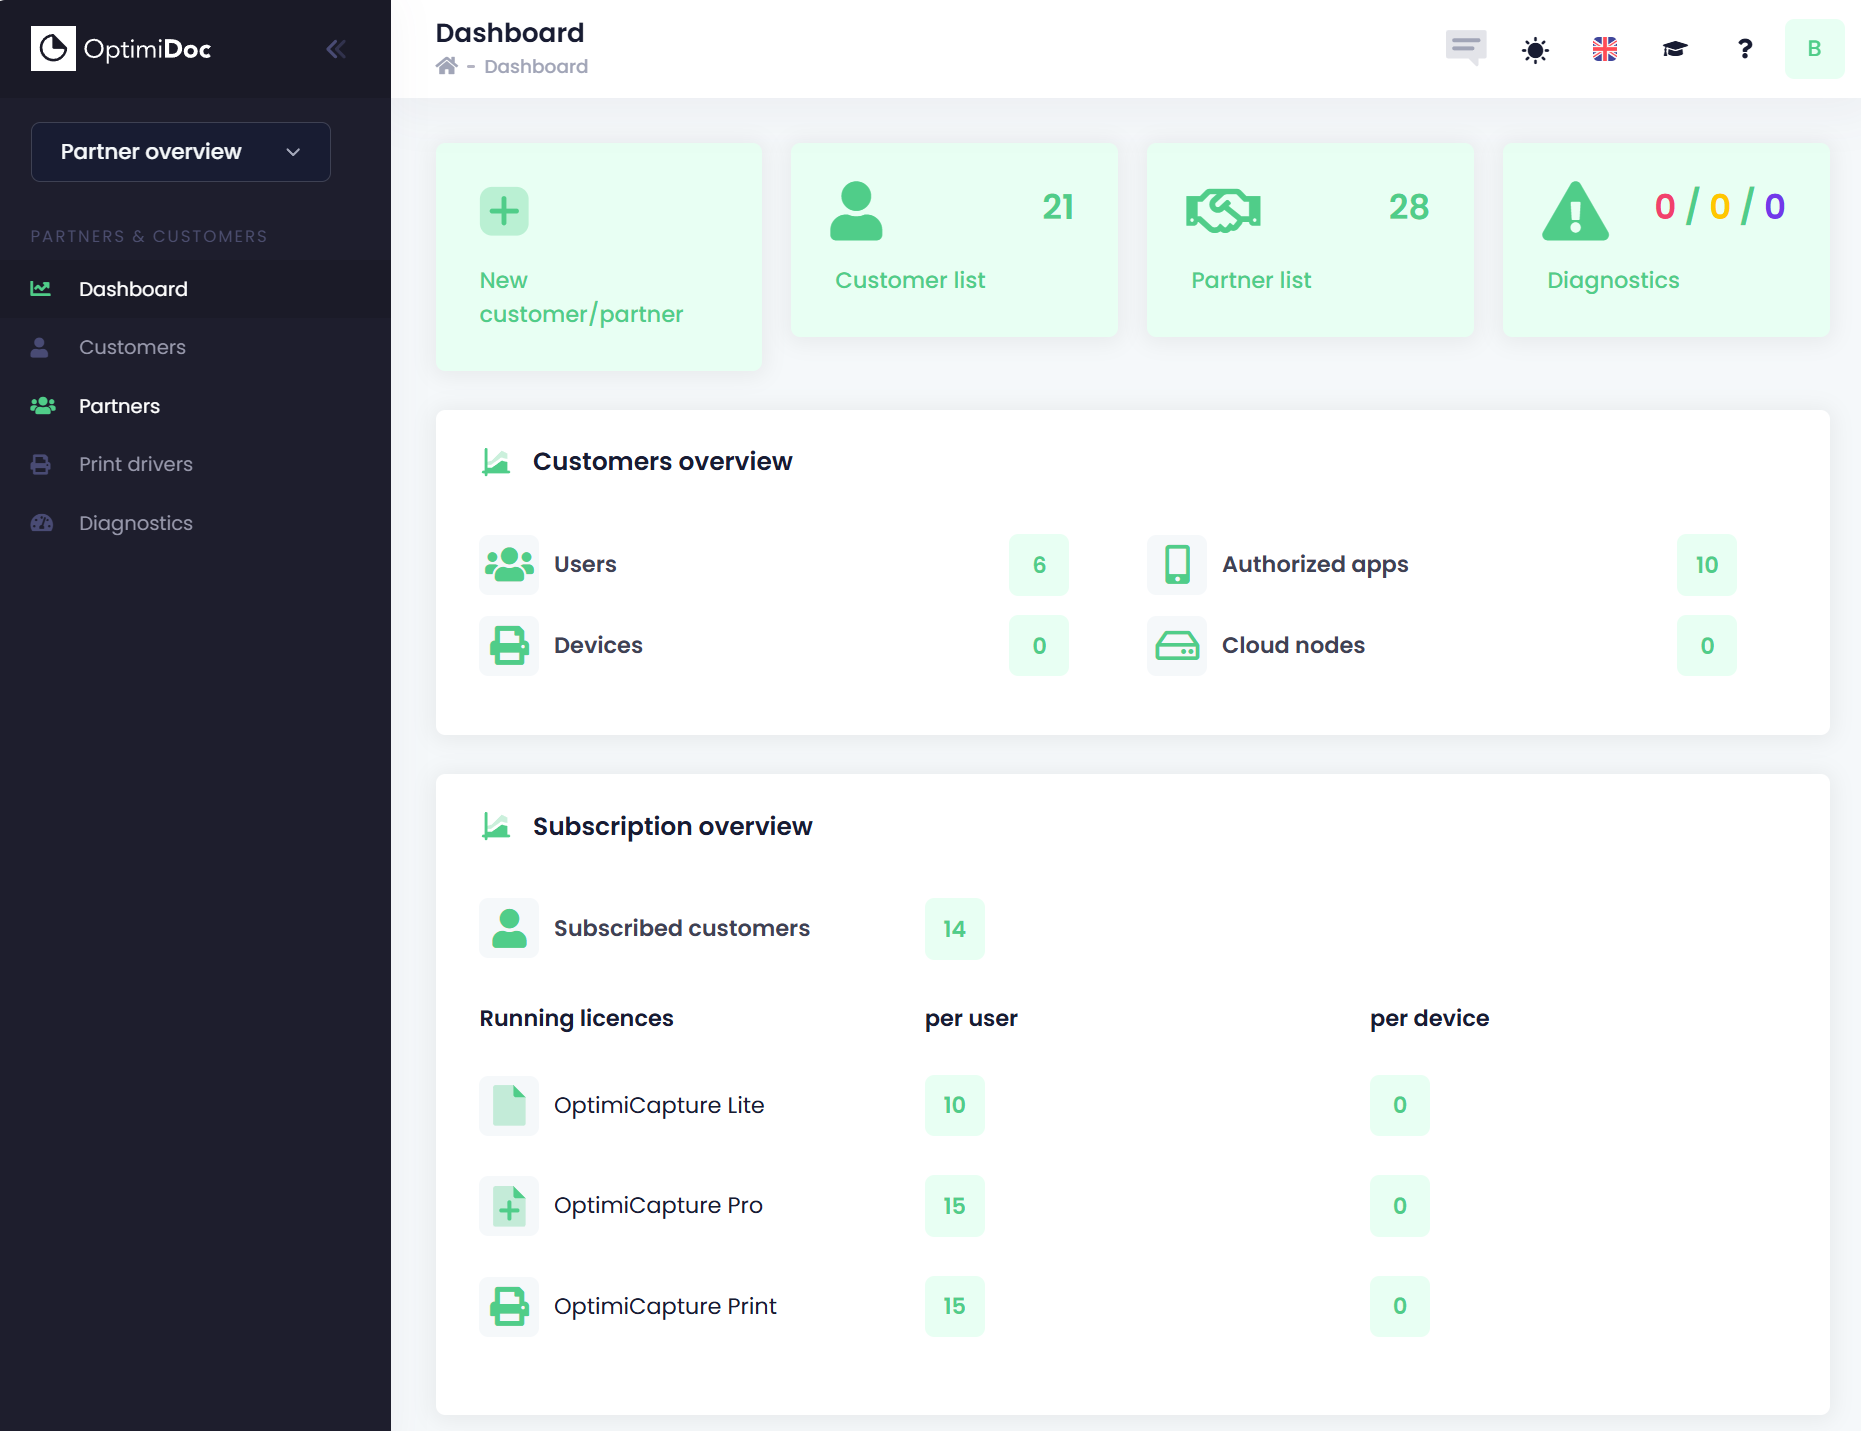Open the Customer list card
Viewport: 1861px width, 1431px height.
coord(953,240)
